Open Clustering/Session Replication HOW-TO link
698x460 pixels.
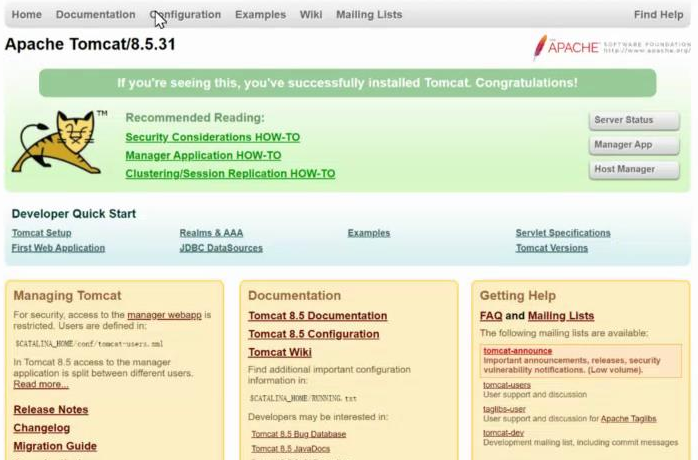pos(230,174)
